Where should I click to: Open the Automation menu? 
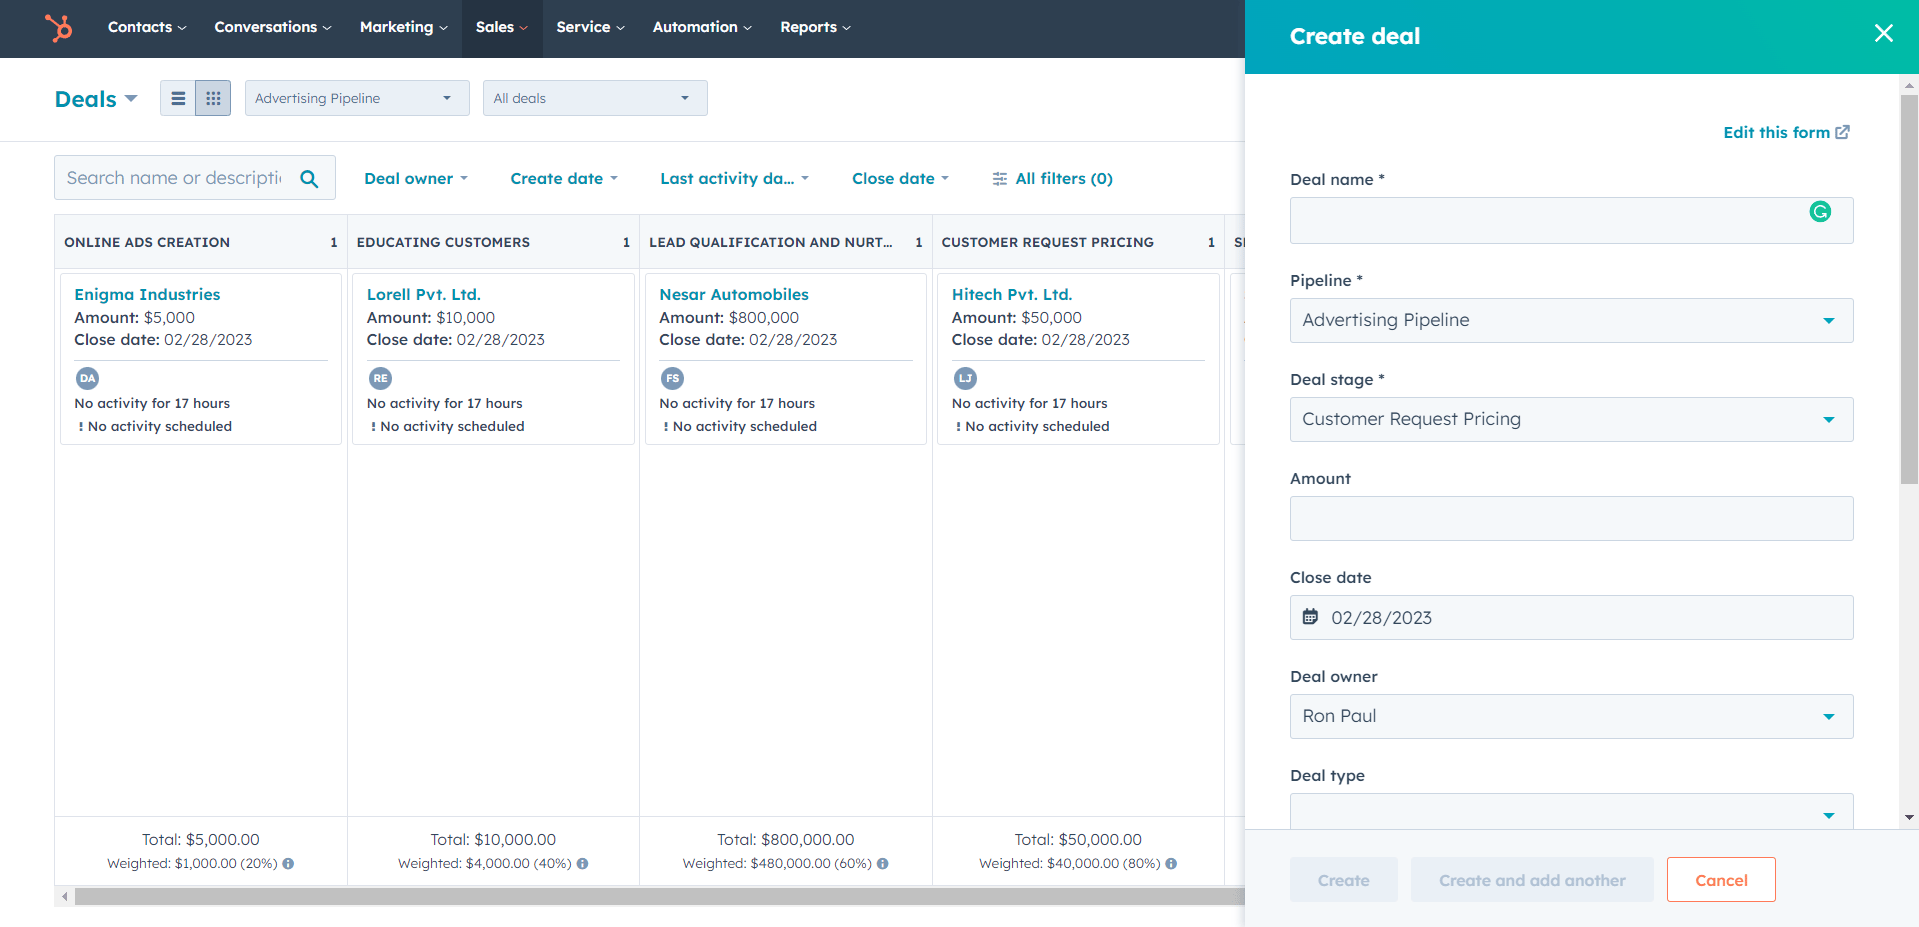(702, 27)
